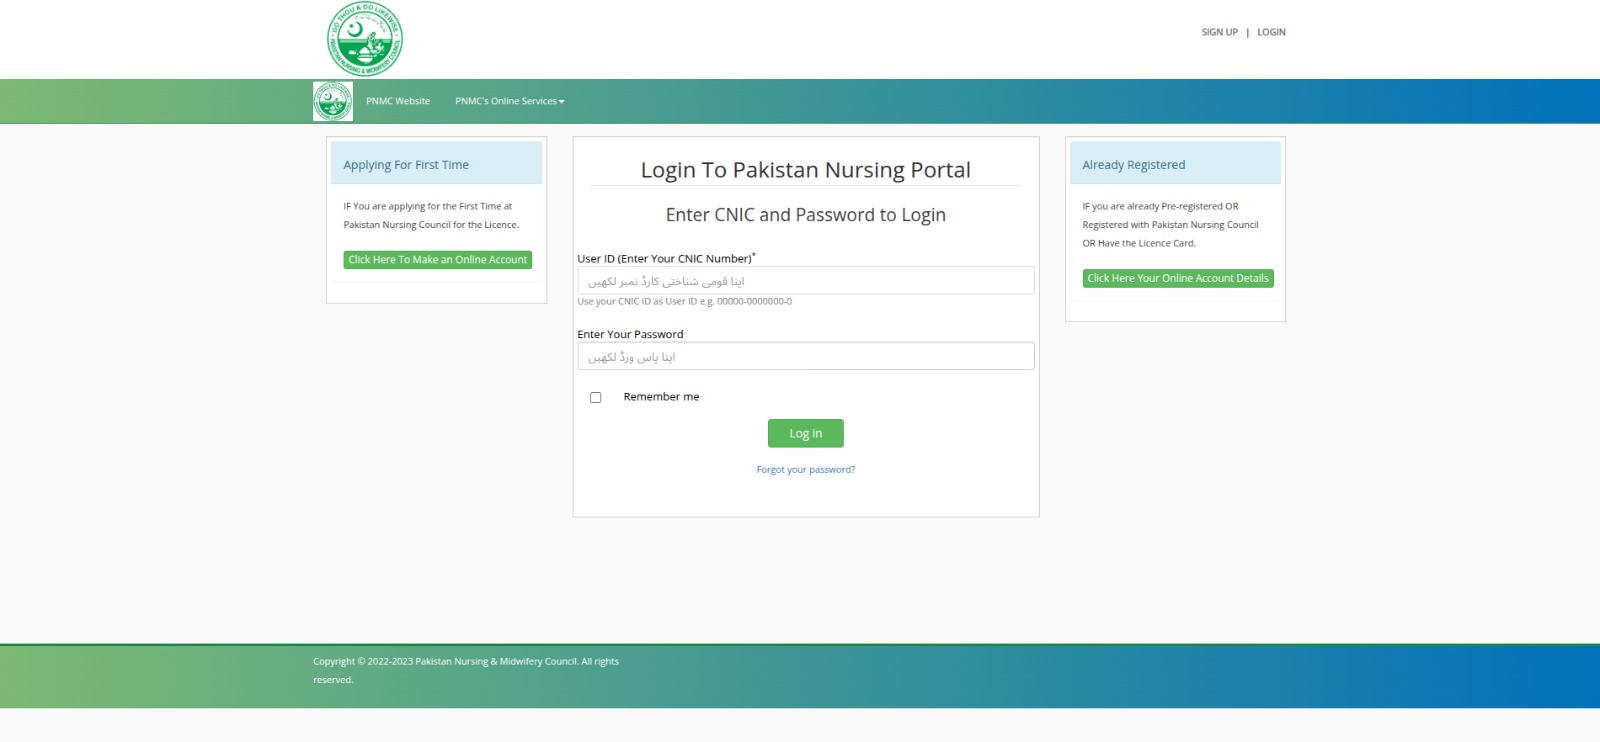This screenshot has width=1600, height=742.
Task: Click the CNIC ID hint text below user field
Action: 685,302
